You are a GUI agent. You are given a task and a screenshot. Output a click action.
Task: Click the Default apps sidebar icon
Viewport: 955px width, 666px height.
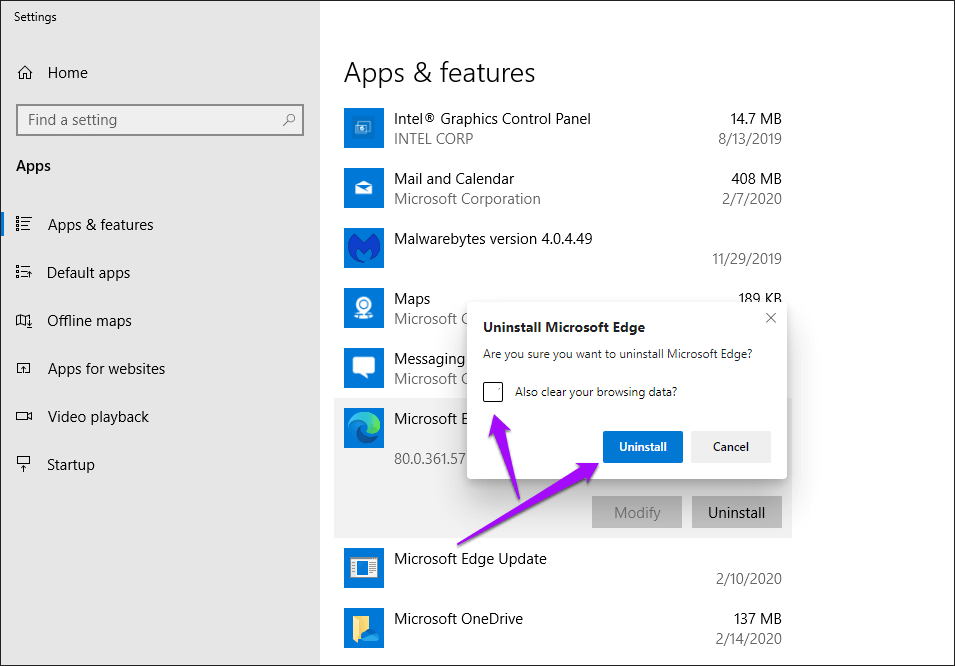[24, 272]
